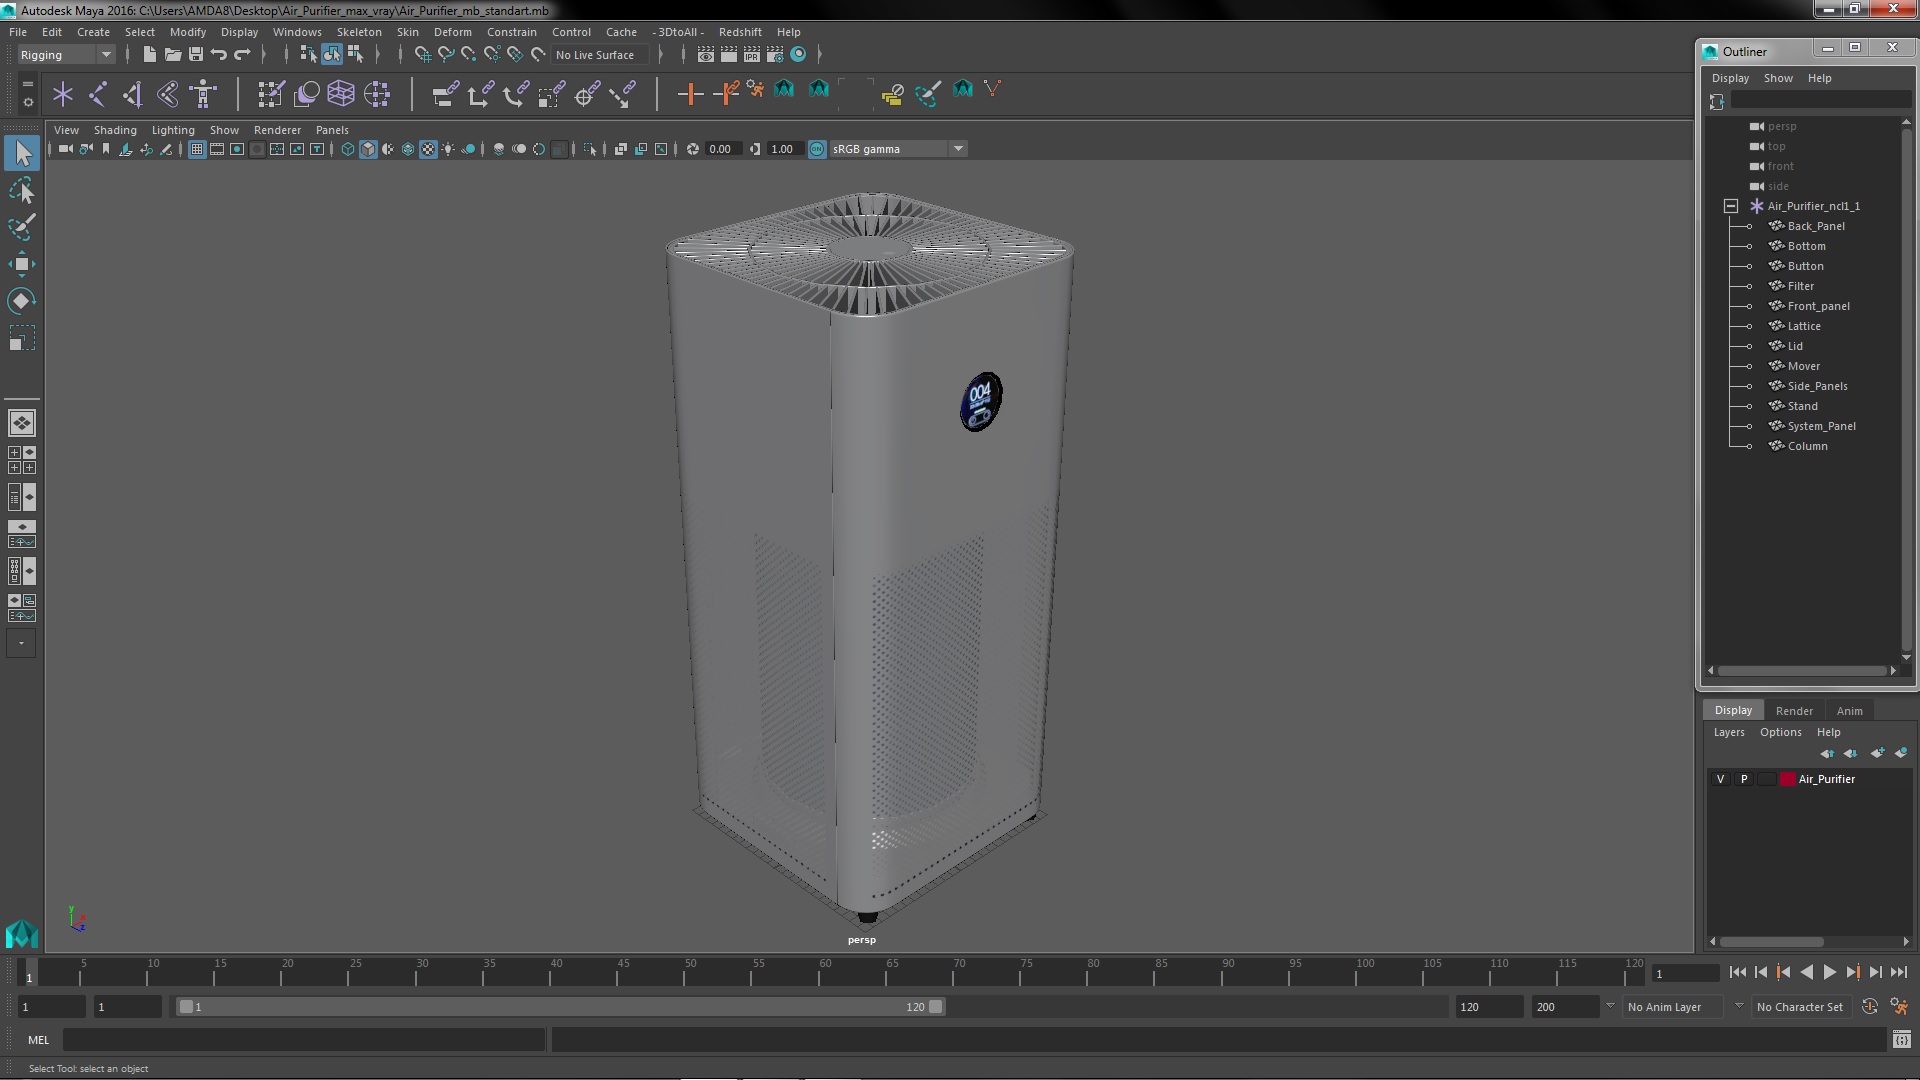Image resolution: width=1920 pixels, height=1080 pixels.
Task: Collapse the Air_Purifier_ncl1_1 group
Action: pyautogui.click(x=1731, y=206)
